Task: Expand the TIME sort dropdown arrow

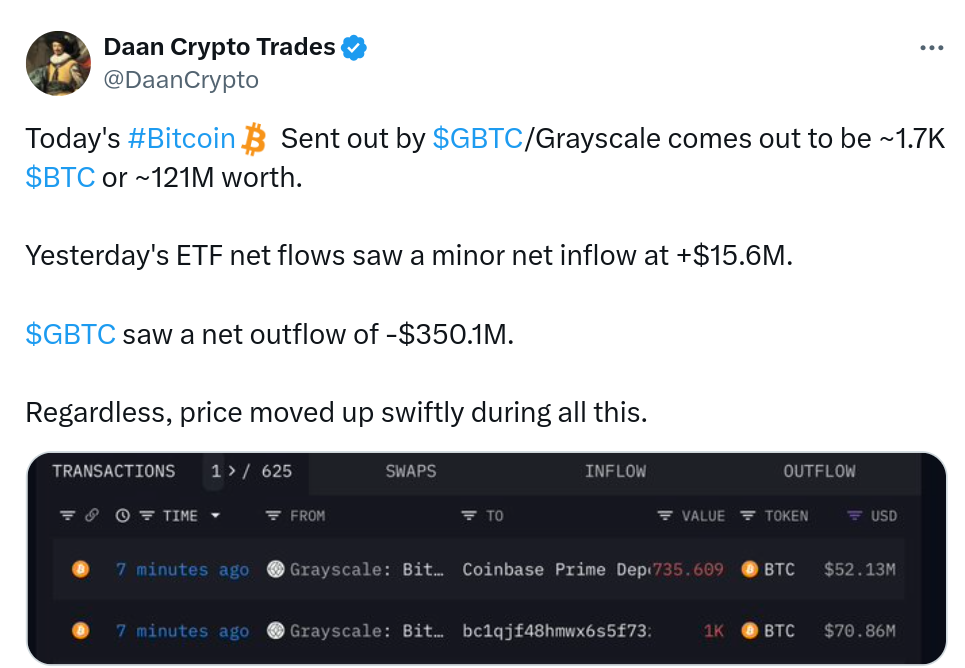Action: (215, 515)
